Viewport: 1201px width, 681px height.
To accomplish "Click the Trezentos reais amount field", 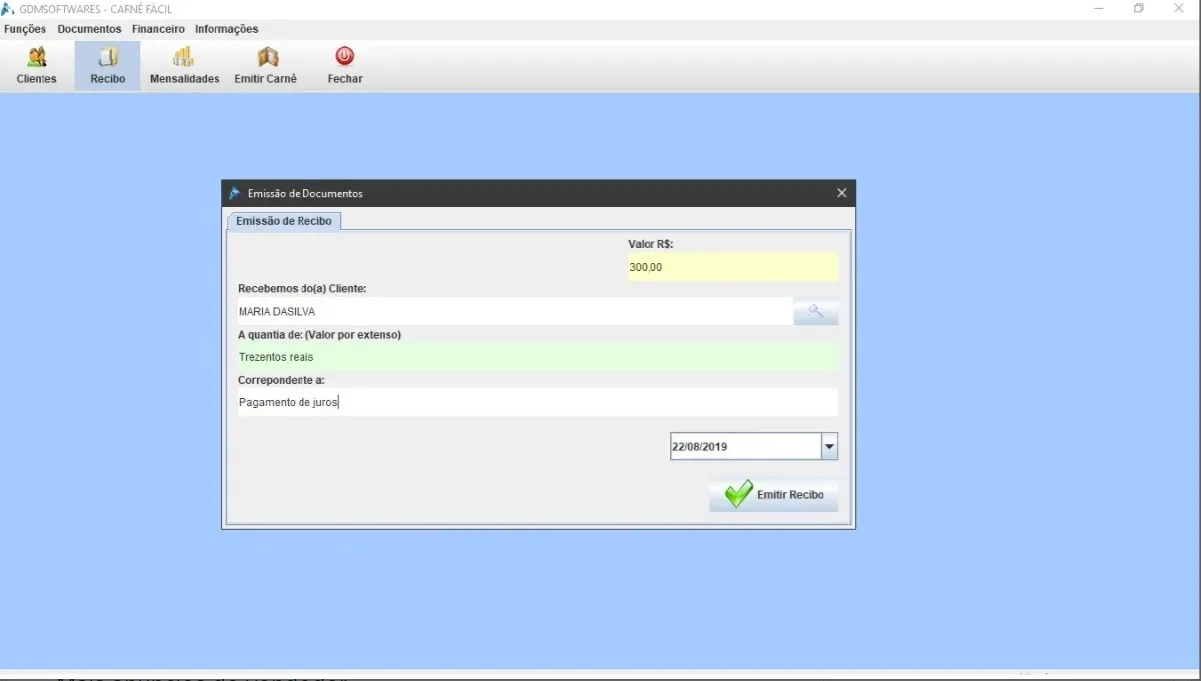I will pos(538,357).
